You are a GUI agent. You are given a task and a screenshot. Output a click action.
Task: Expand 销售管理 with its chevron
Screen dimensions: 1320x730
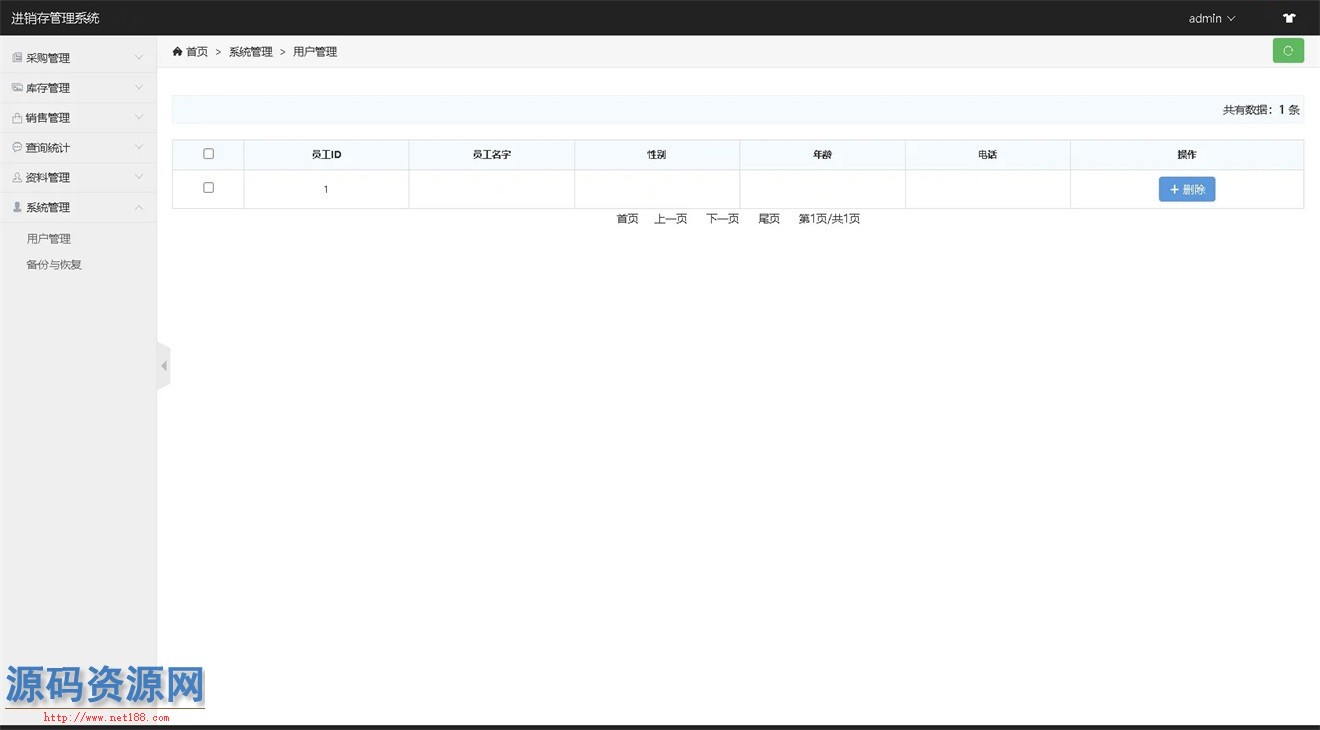pyautogui.click(x=139, y=118)
